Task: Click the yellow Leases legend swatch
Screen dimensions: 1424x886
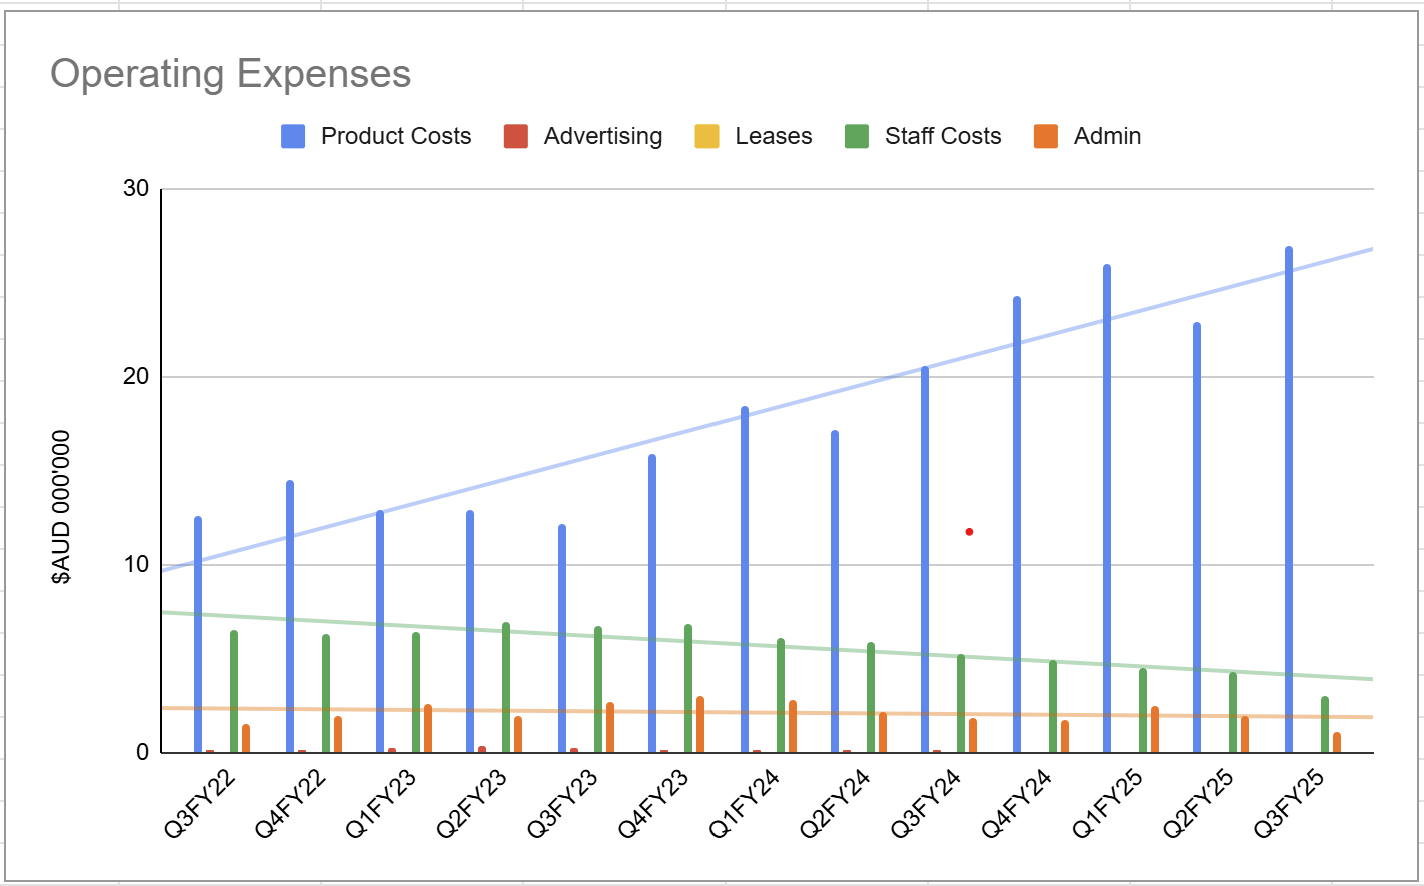Action: 707,136
